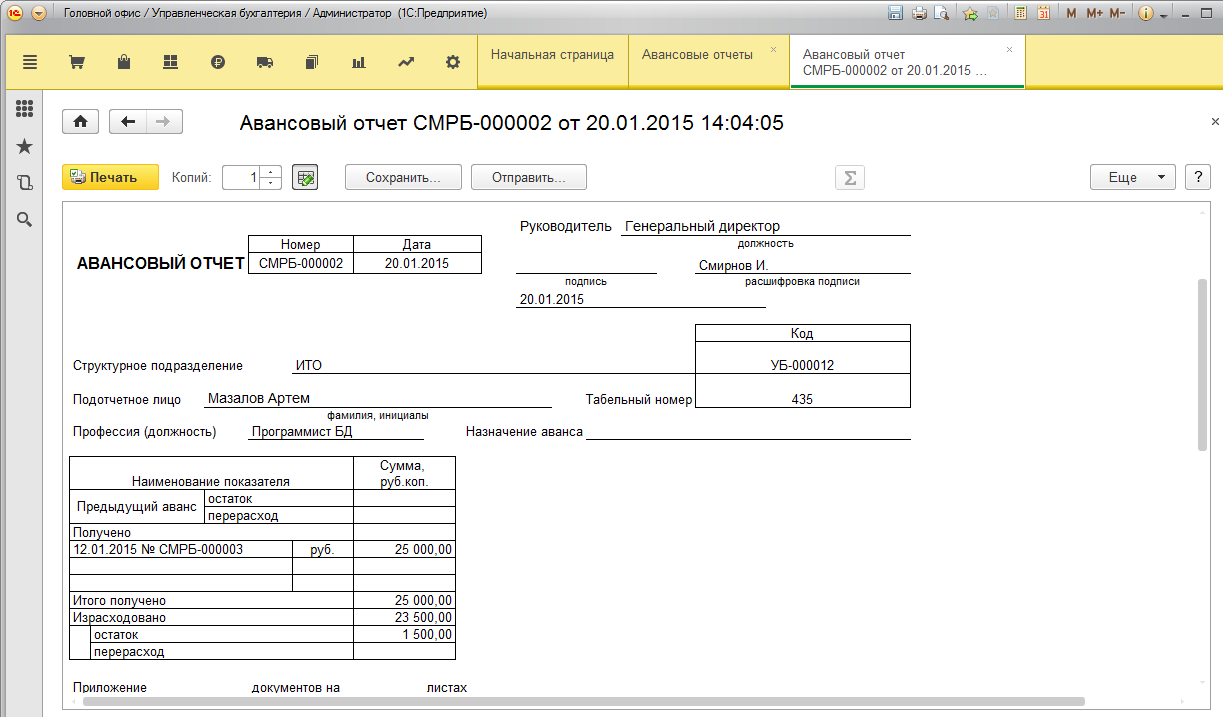Click the M memory button

tap(1071, 13)
